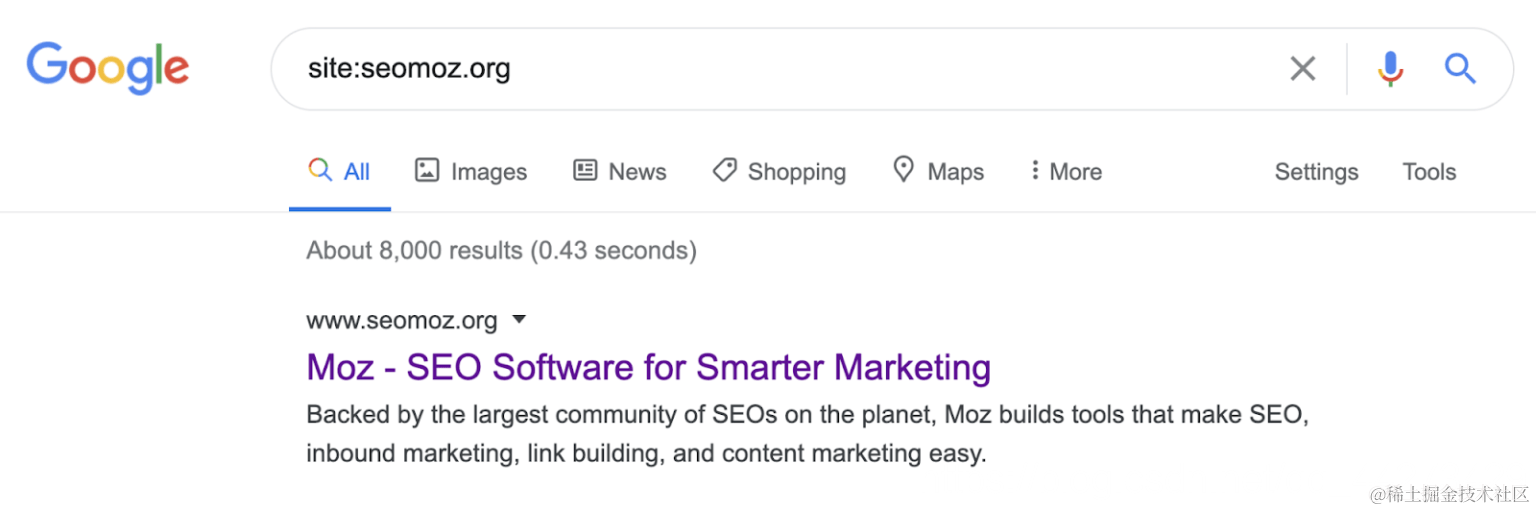Click the About 8,000 results stats text
Viewport: 1536px width, 511px height.
[502, 250]
